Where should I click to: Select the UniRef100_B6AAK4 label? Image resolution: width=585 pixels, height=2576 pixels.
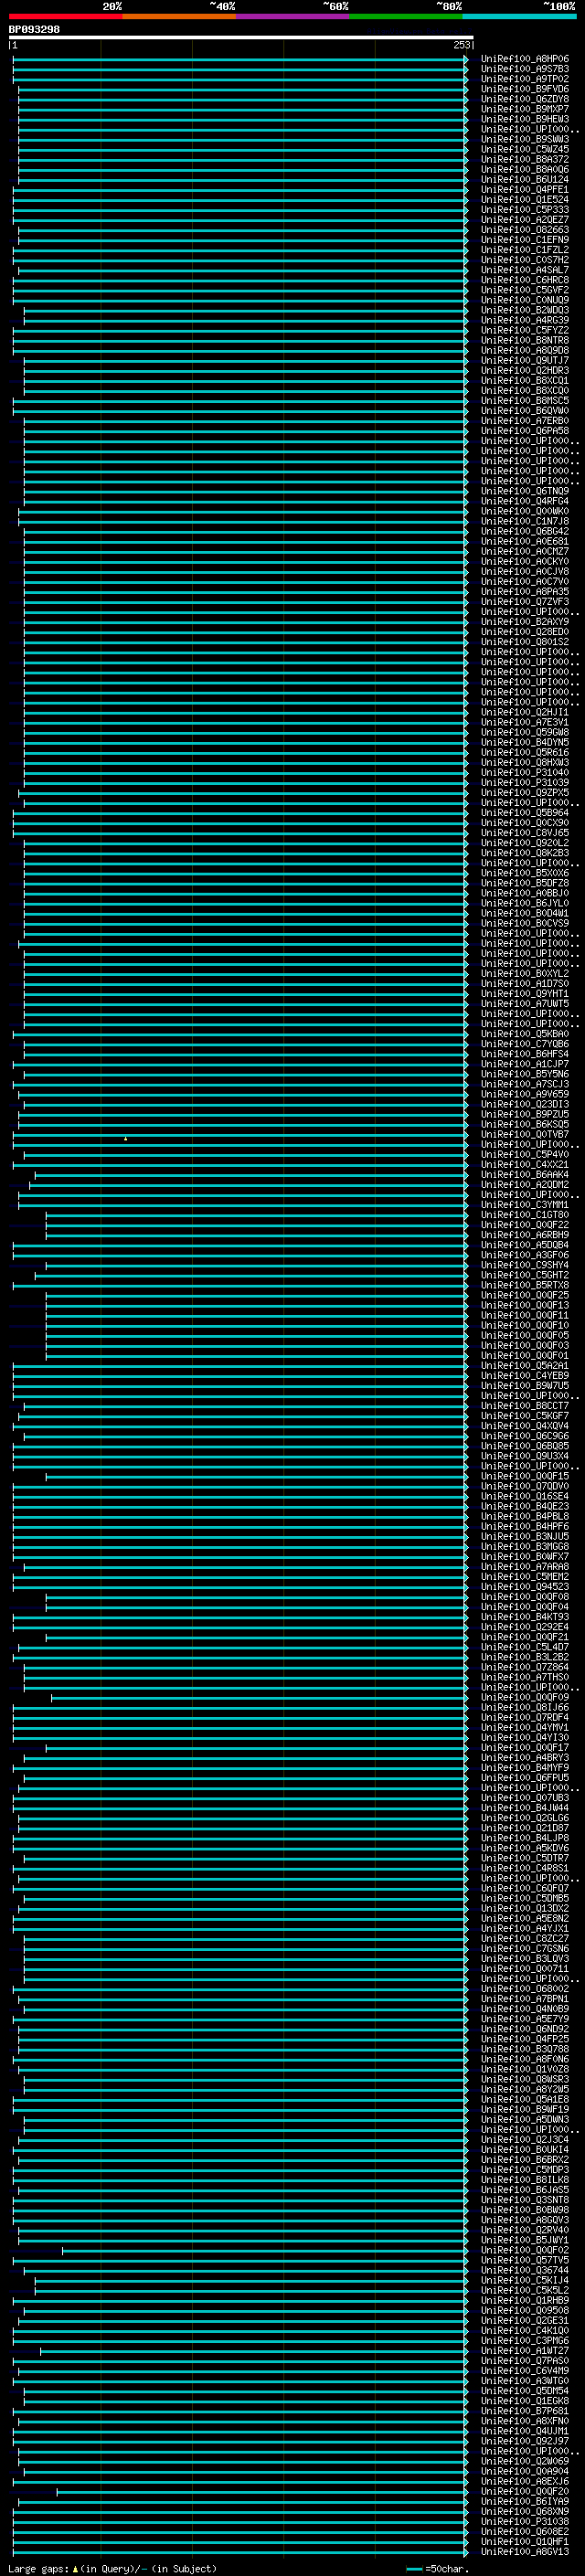[x=524, y=1174]
